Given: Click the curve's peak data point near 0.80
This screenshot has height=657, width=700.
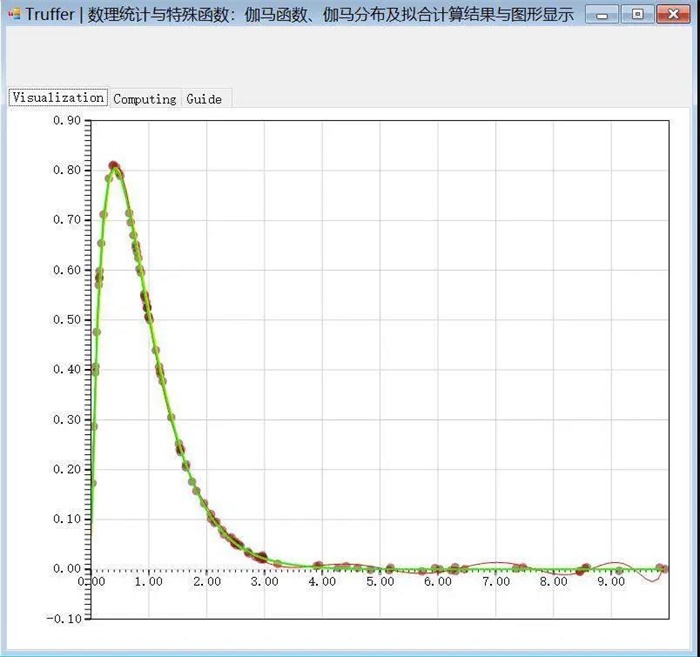Looking at the screenshot, I should 115,167.
